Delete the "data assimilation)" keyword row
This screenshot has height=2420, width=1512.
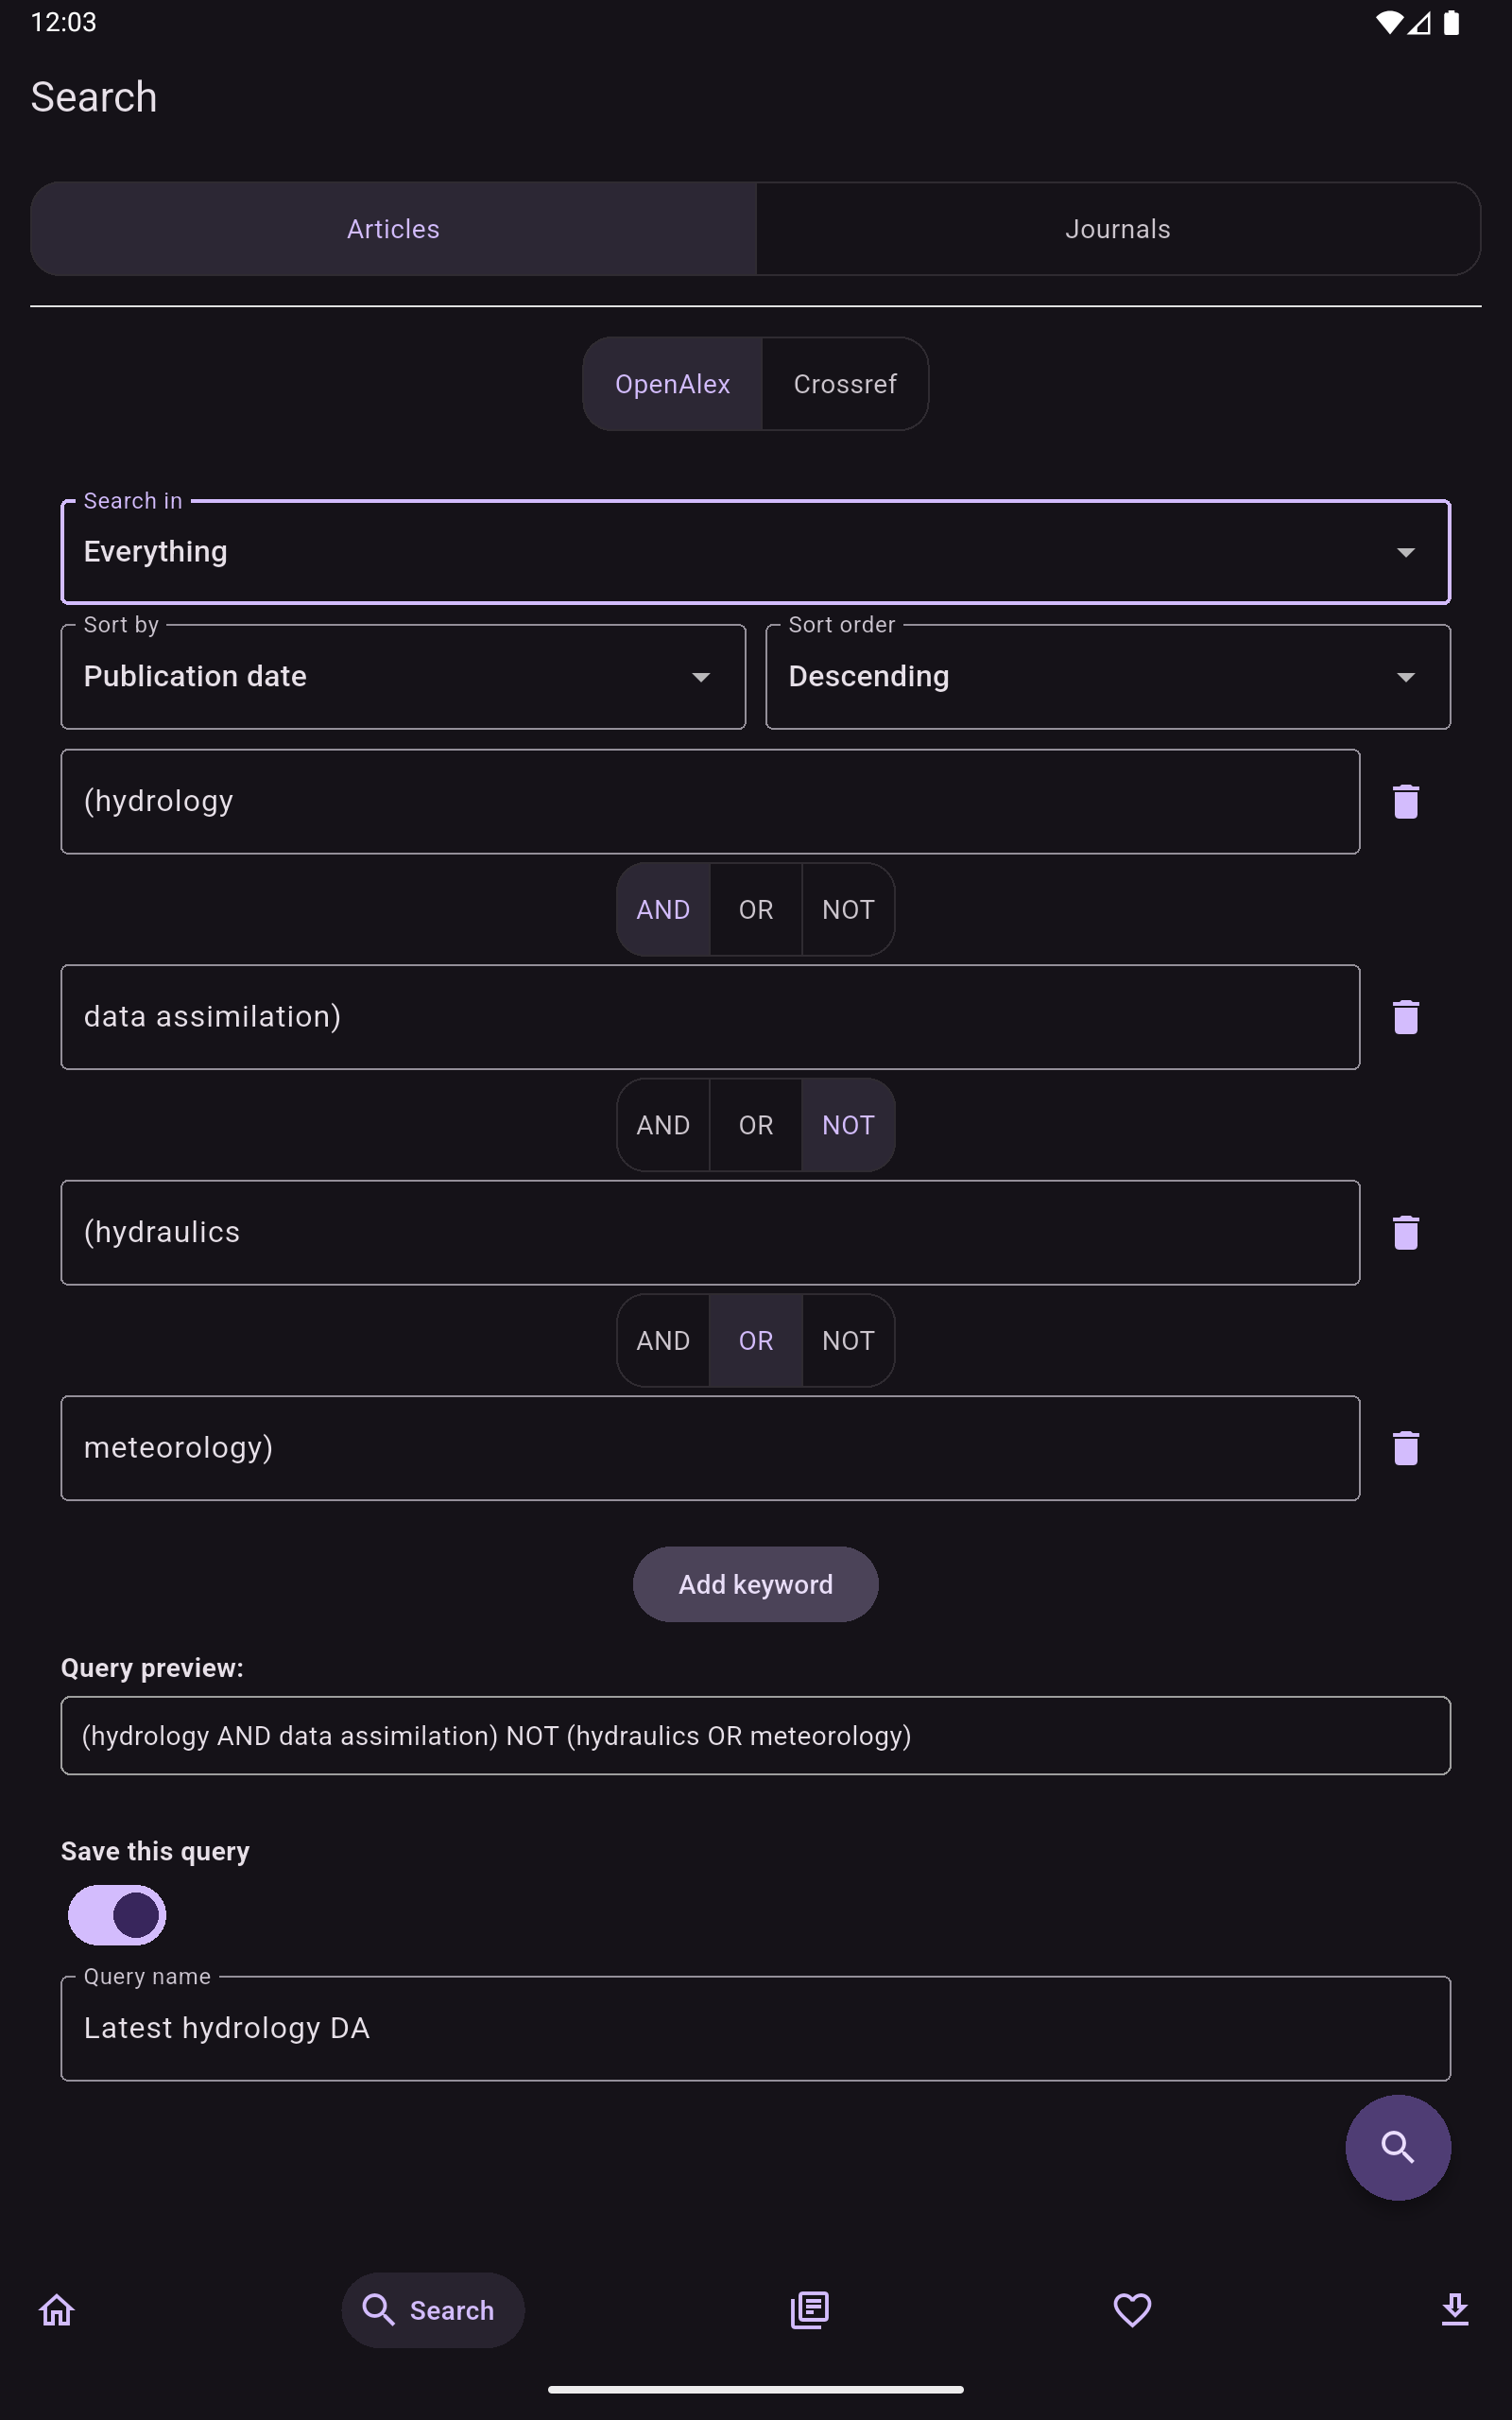click(x=1405, y=1017)
